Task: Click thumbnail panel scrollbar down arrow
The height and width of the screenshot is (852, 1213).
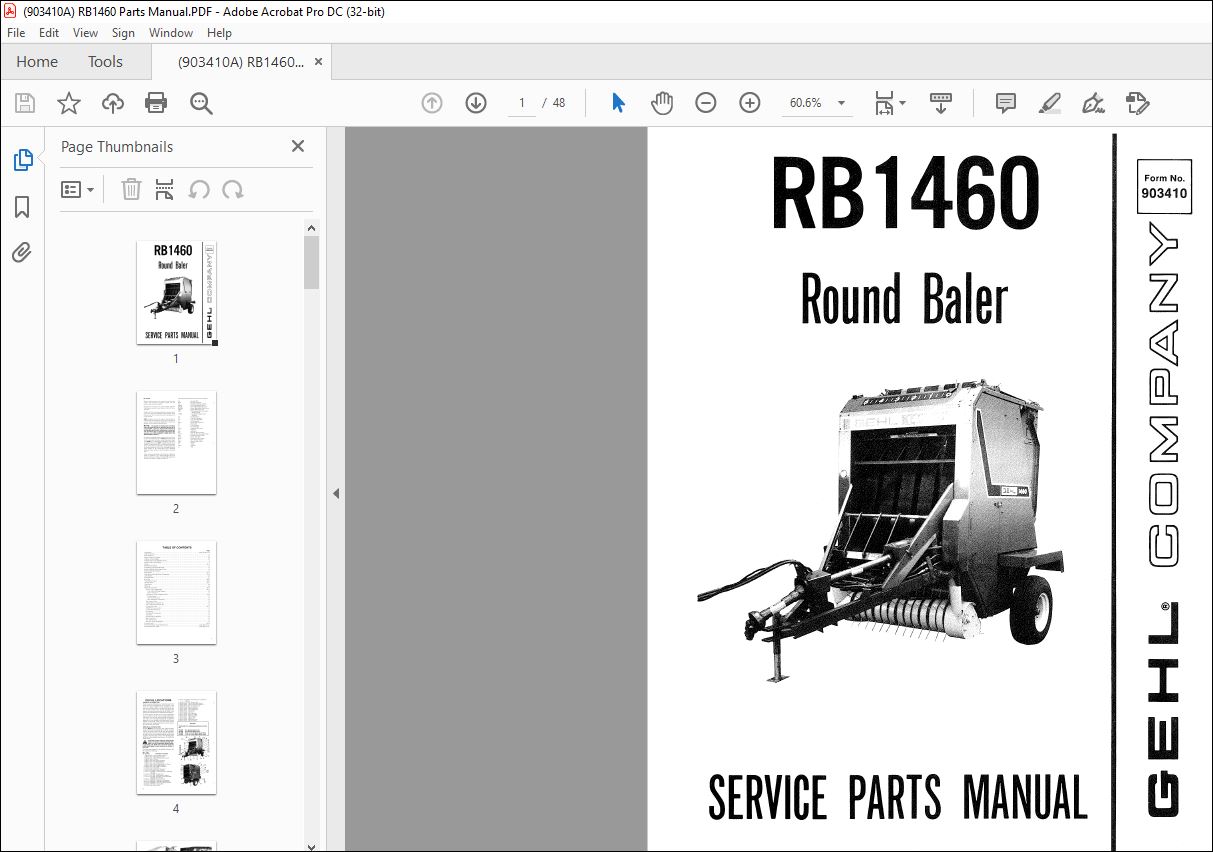Action: [311, 845]
